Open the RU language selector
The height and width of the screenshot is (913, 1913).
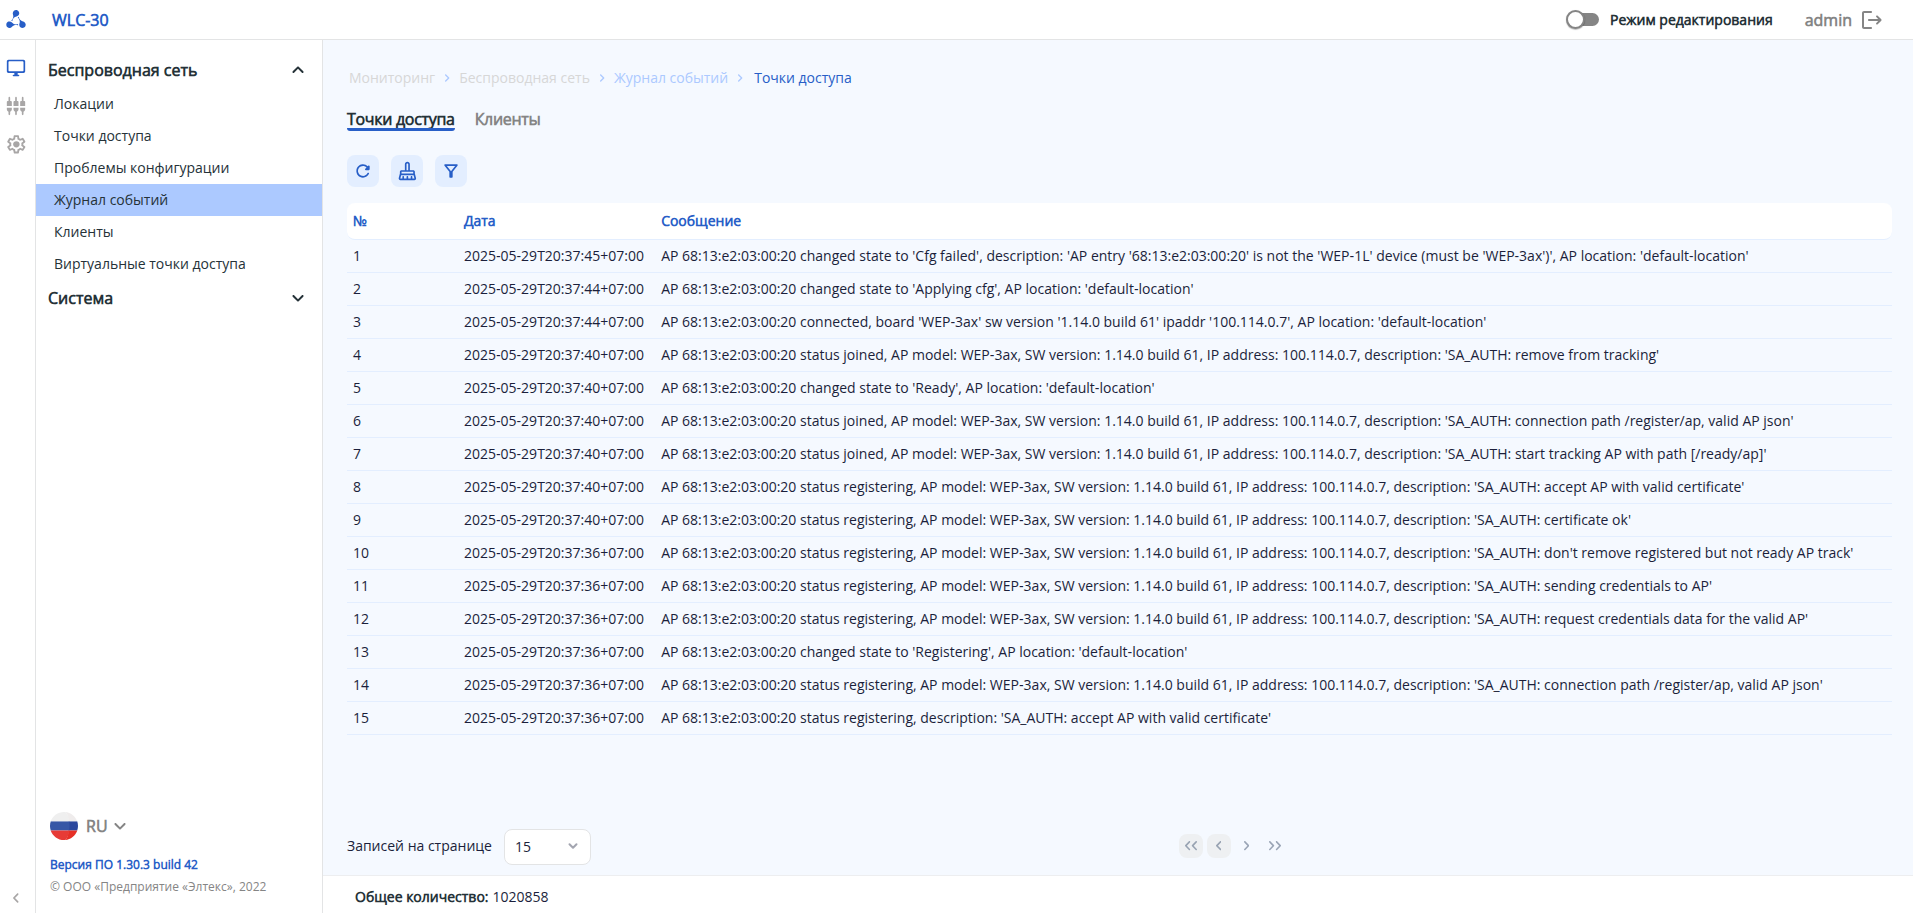88,826
